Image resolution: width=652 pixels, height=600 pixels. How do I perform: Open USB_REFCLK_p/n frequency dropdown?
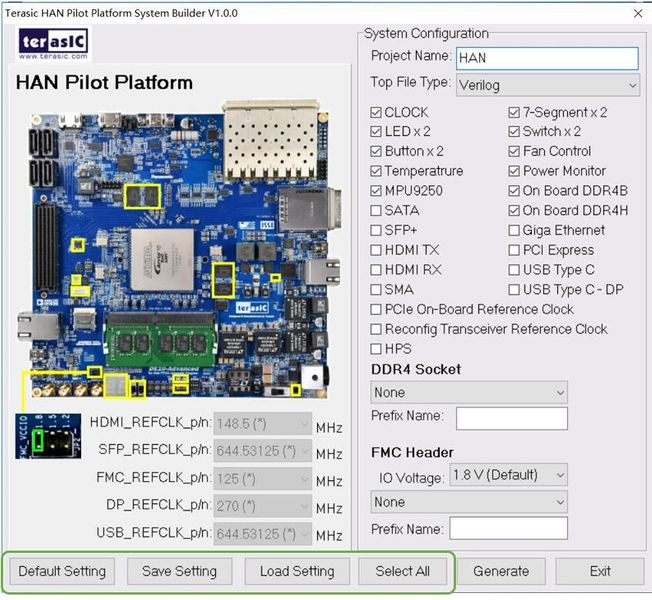click(x=262, y=533)
